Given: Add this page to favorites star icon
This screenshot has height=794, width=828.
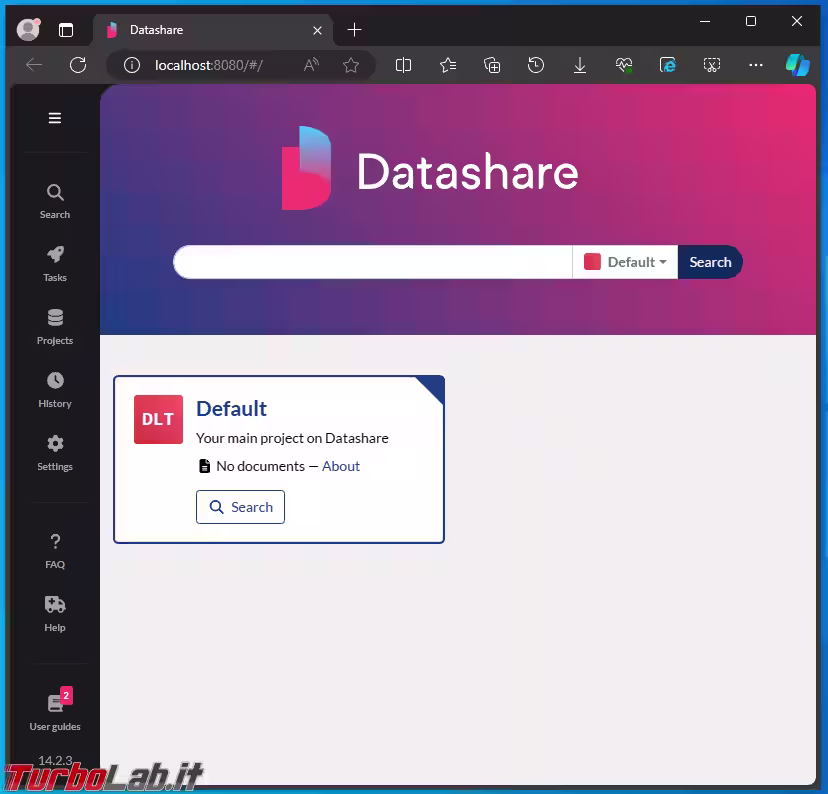Looking at the screenshot, I should (351, 65).
